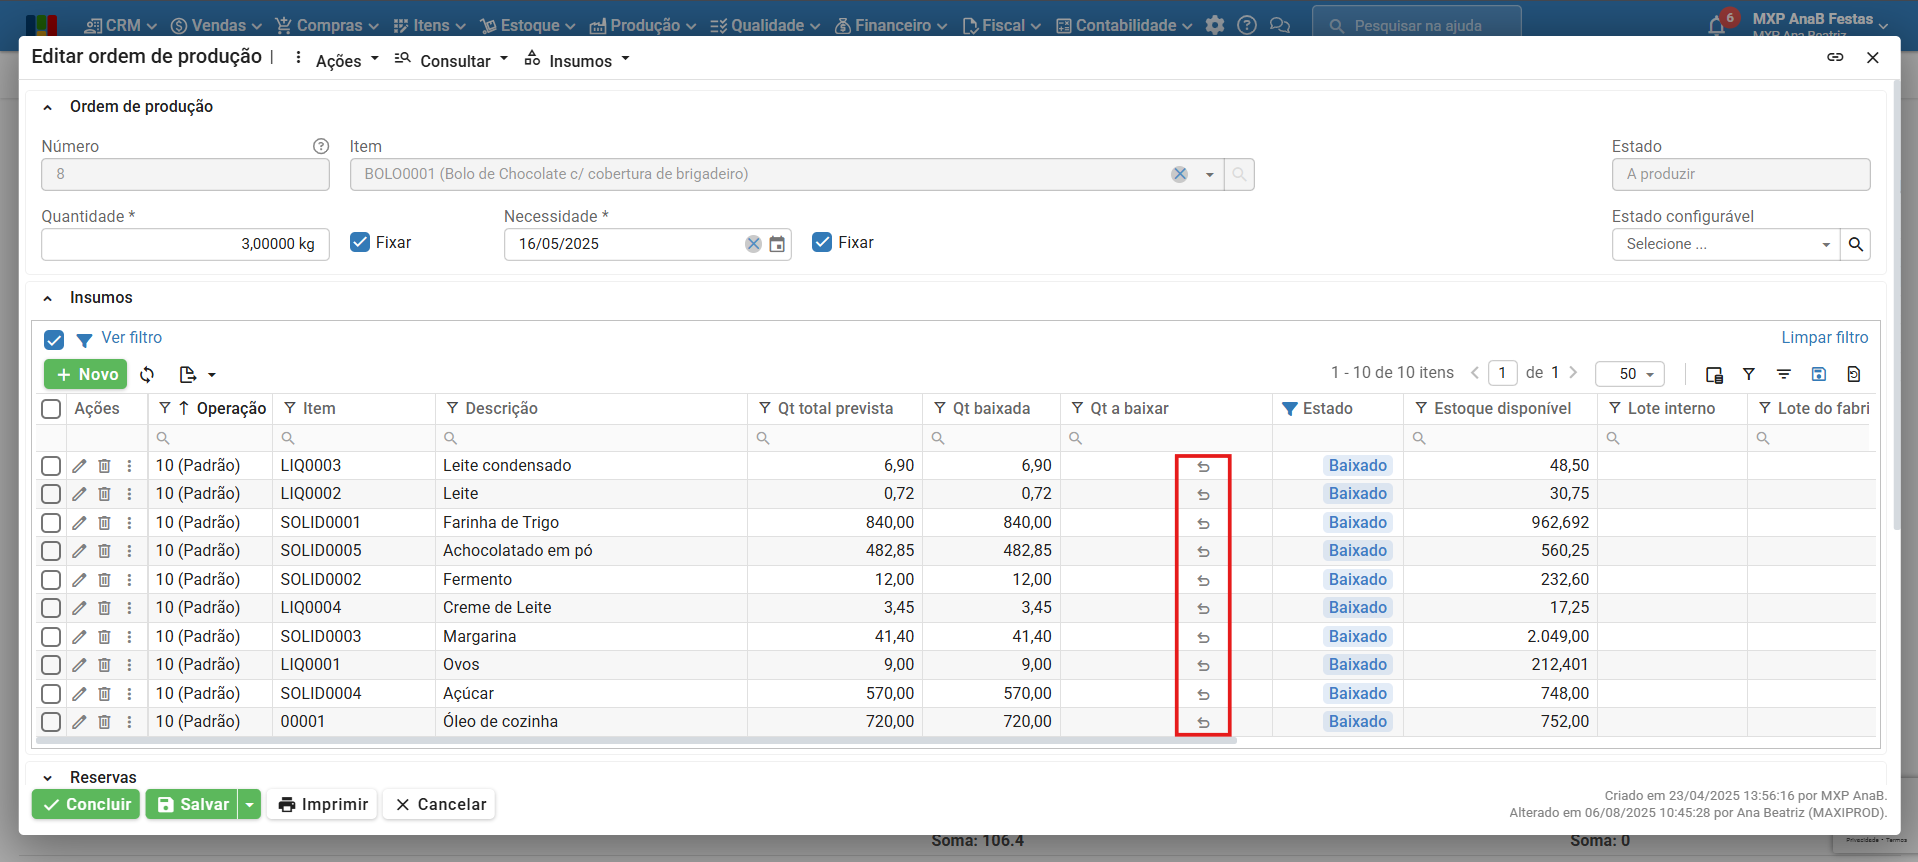Click pencil edit icon for Leite condensado row
Screen dimensions: 1918x862
pos(79,466)
